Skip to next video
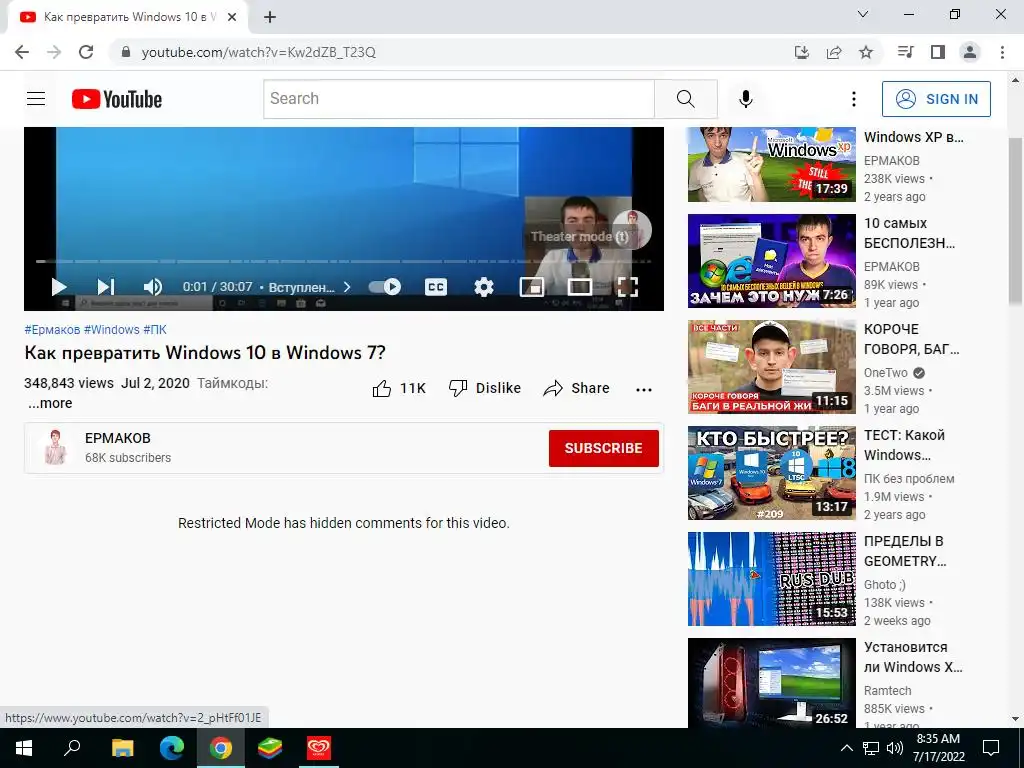The height and width of the screenshot is (768, 1024). (106, 287)
